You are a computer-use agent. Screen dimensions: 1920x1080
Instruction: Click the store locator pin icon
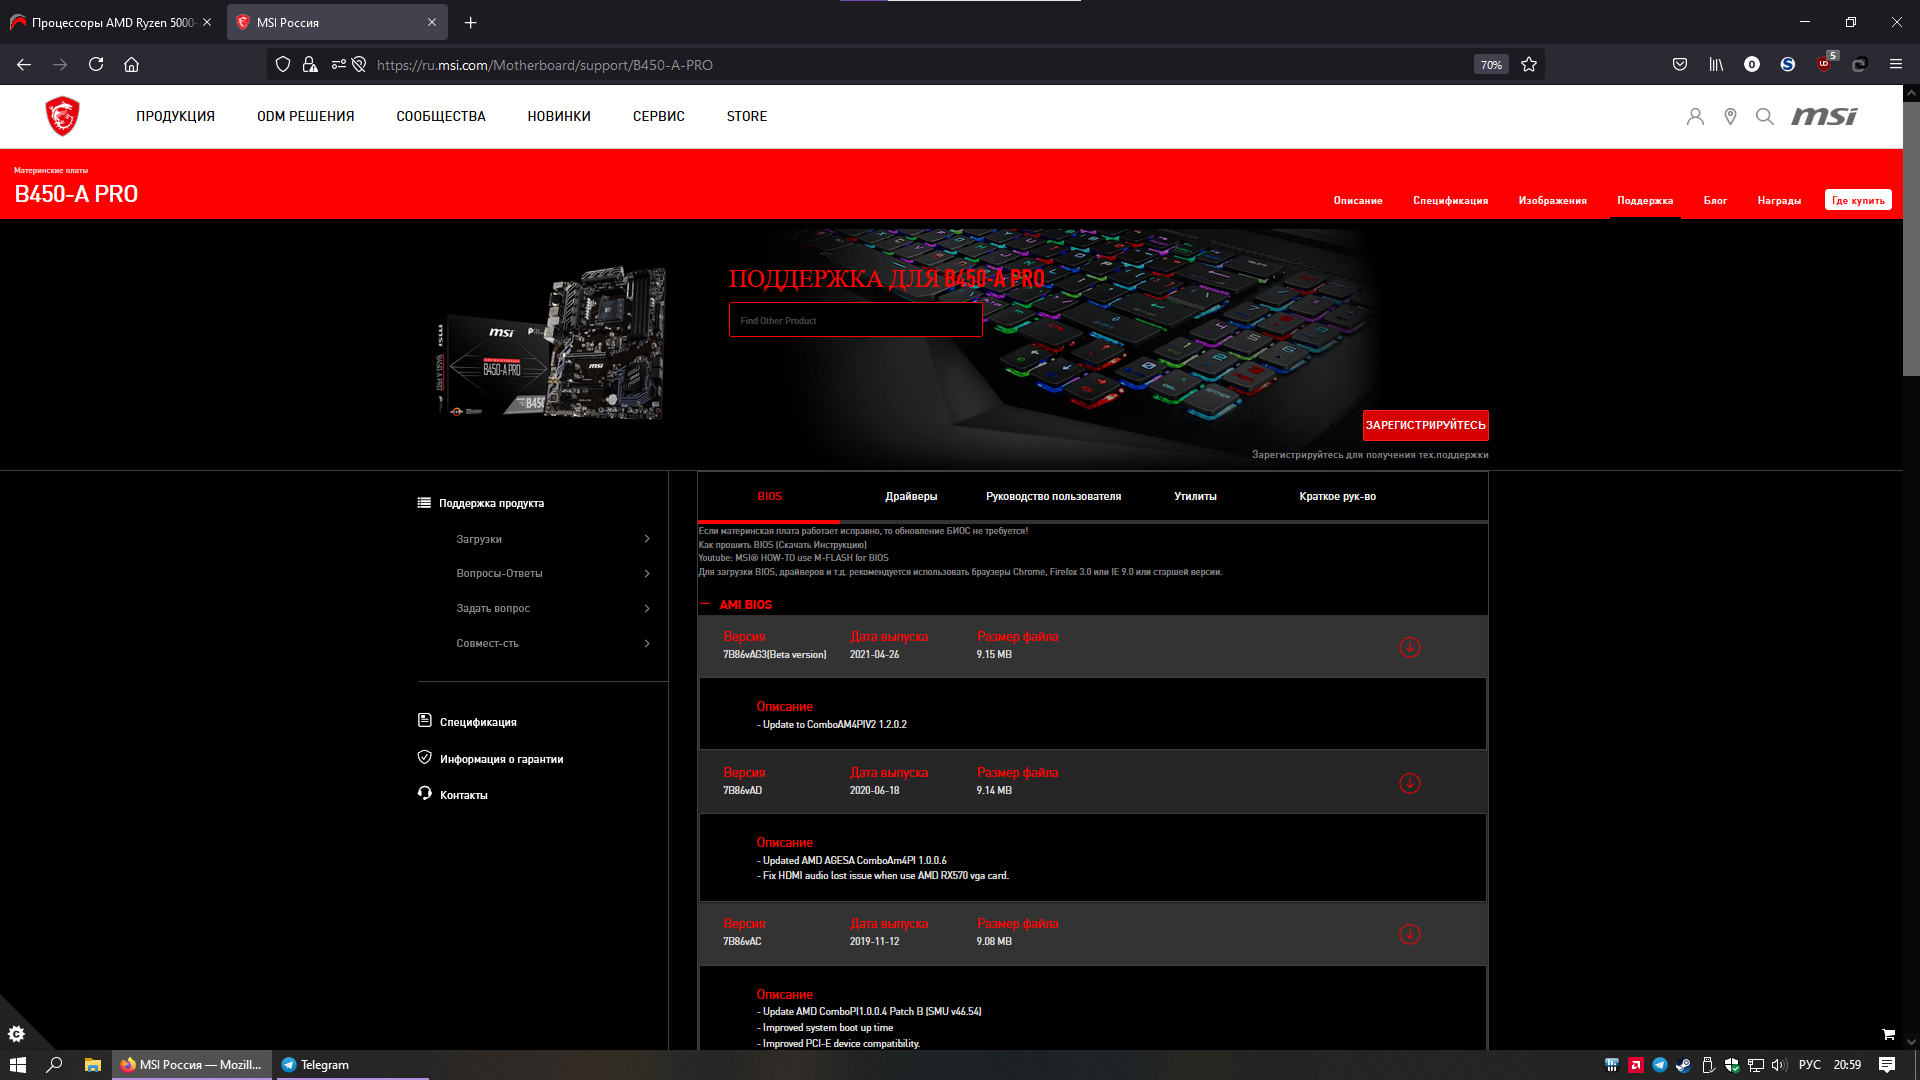coord(1730,117)
